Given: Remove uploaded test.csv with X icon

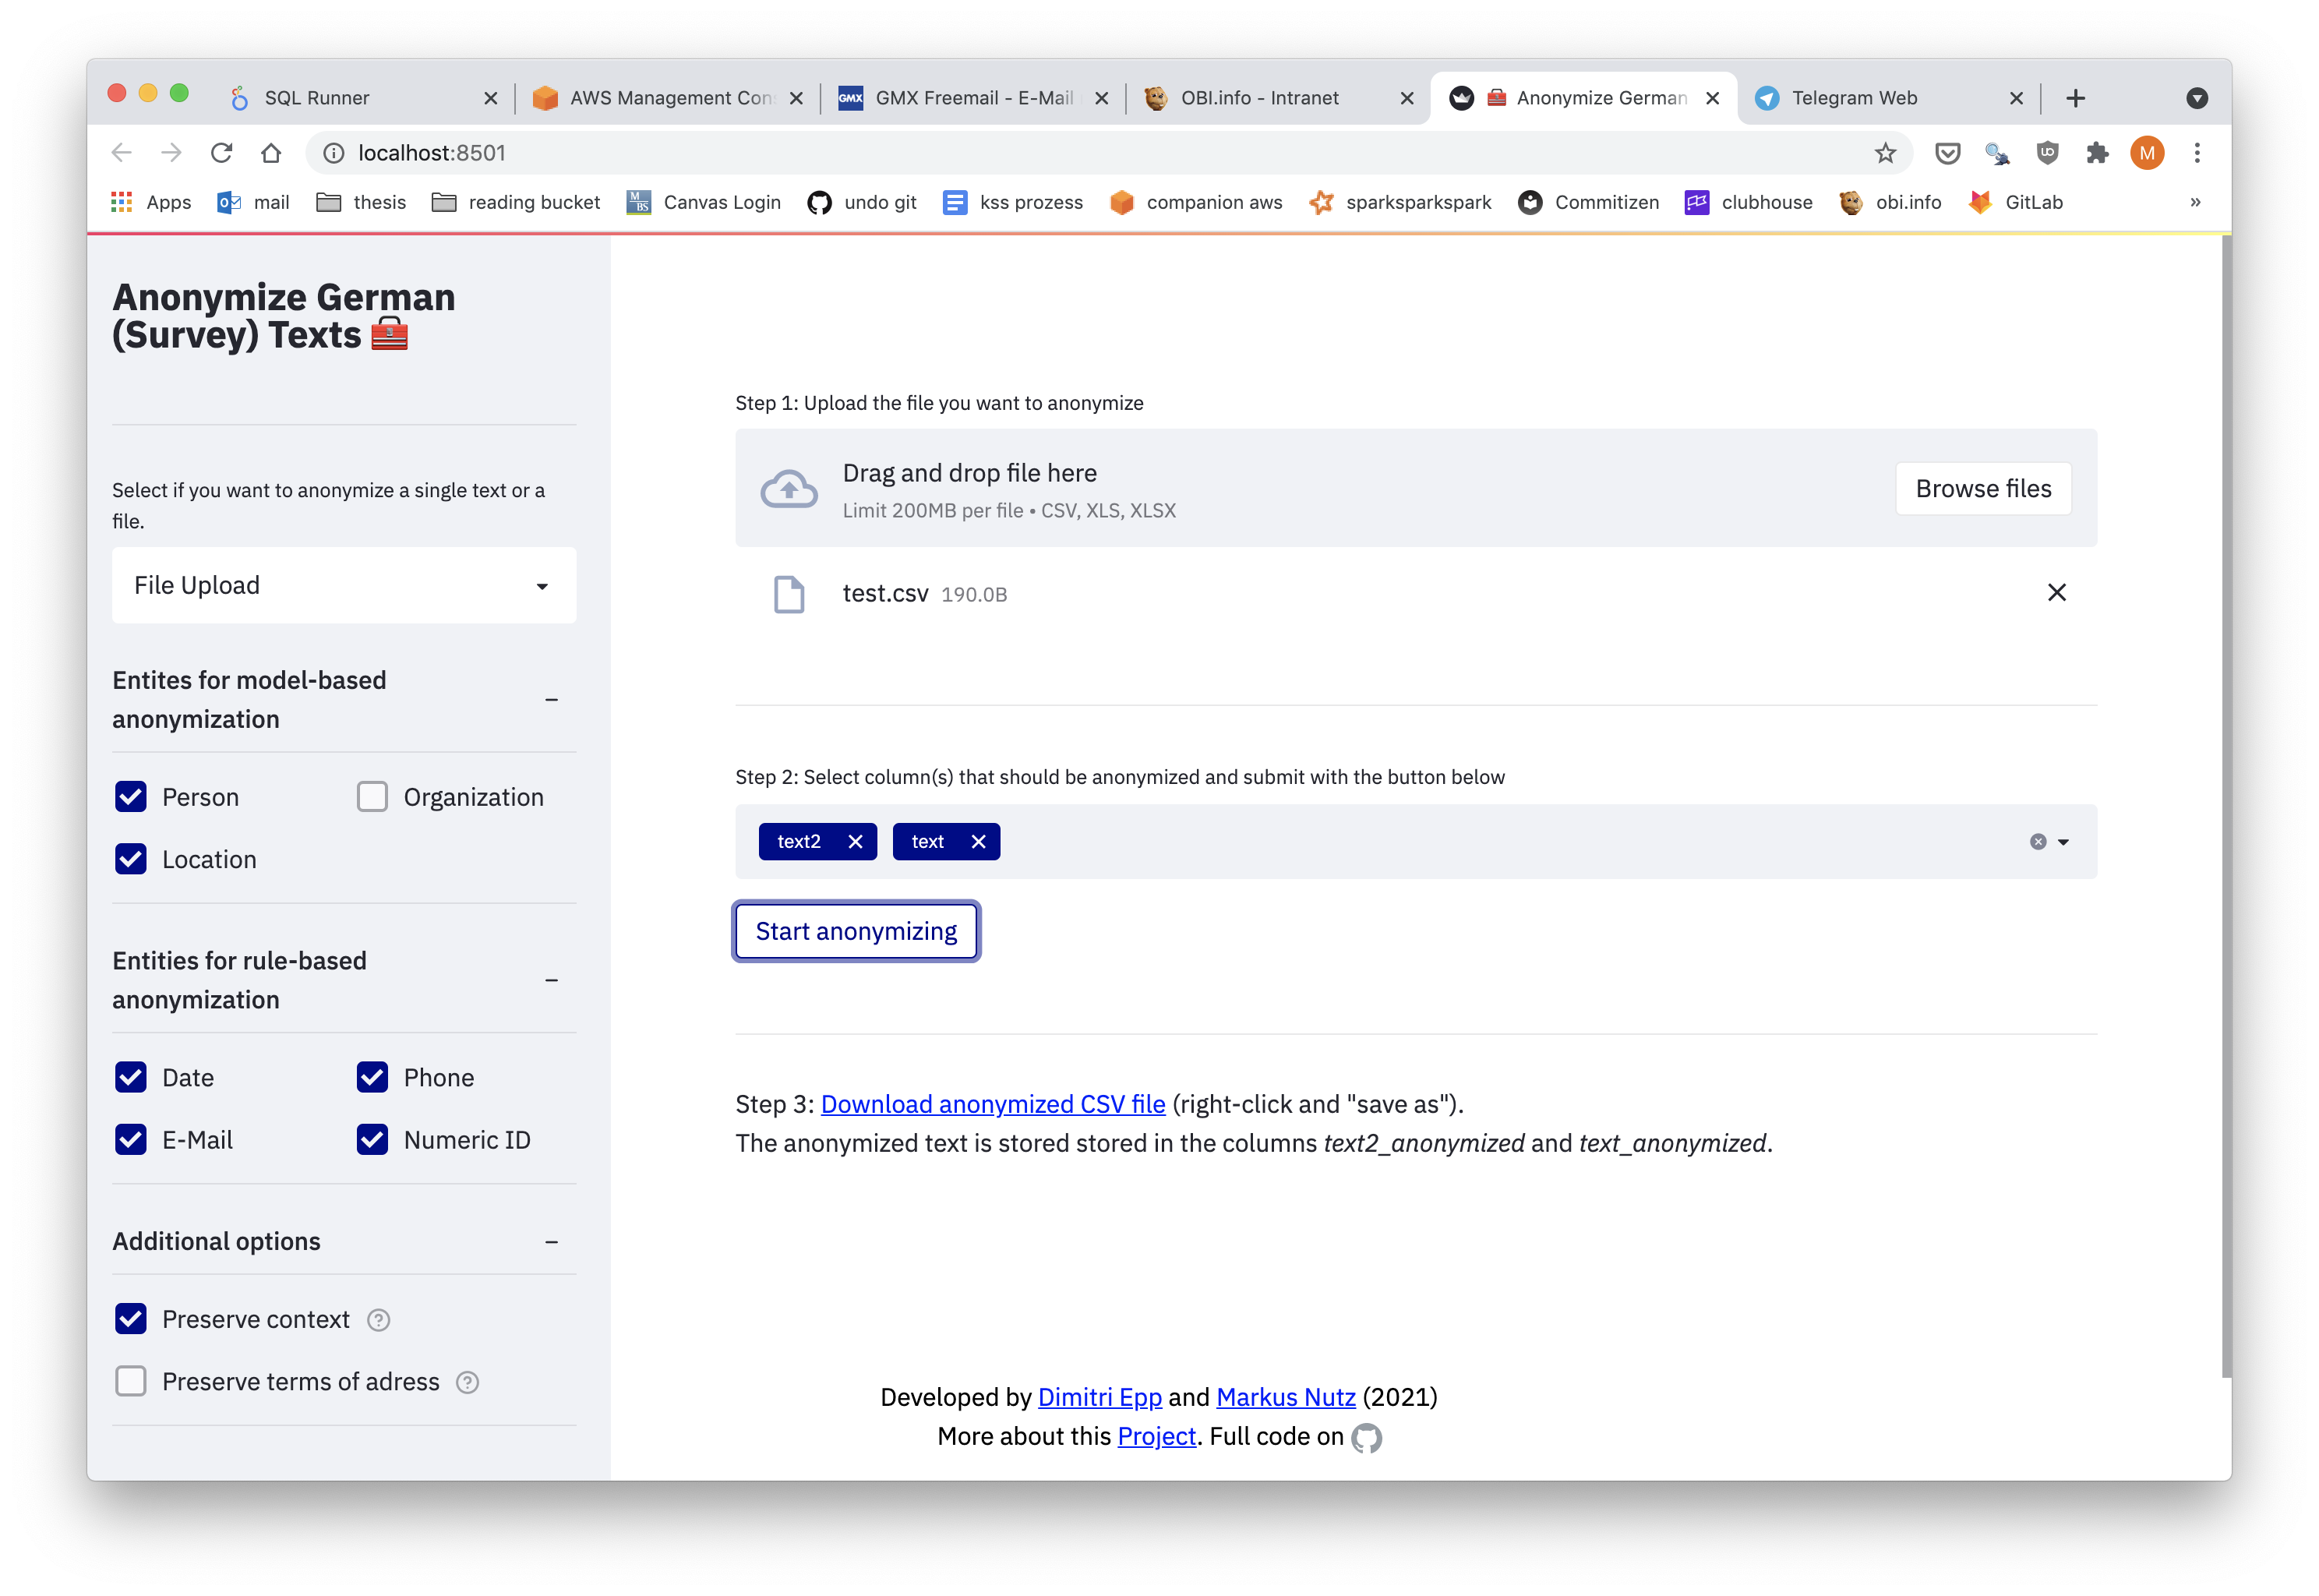Looking at the screenshot, I should click(2056, 593).
